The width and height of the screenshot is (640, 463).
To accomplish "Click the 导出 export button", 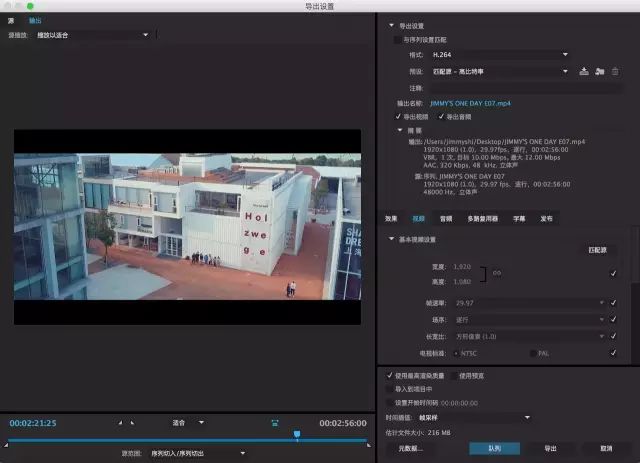I will tap(551, 448).
